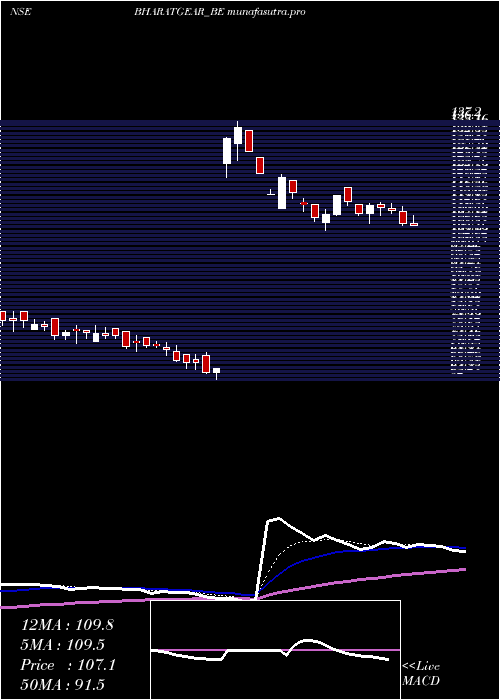Click the 5MA : 109.5 value
This screenshot has width=500, height=700.
click(x=62, y=645)
